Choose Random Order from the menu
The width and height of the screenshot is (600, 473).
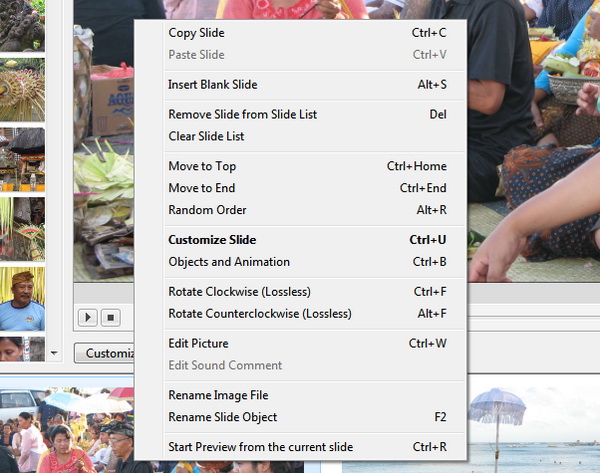pos(207,210)
